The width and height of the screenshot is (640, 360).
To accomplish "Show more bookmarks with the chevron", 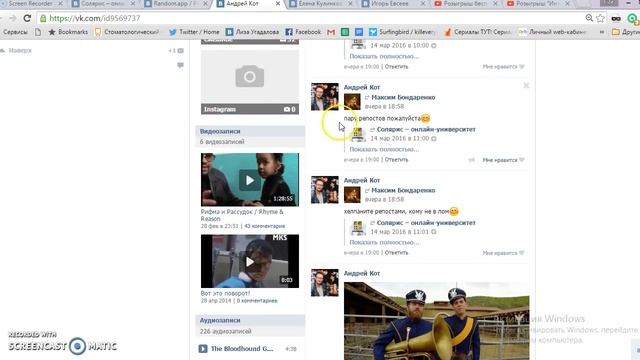I will pyautogui.click(x=602, y=32).
